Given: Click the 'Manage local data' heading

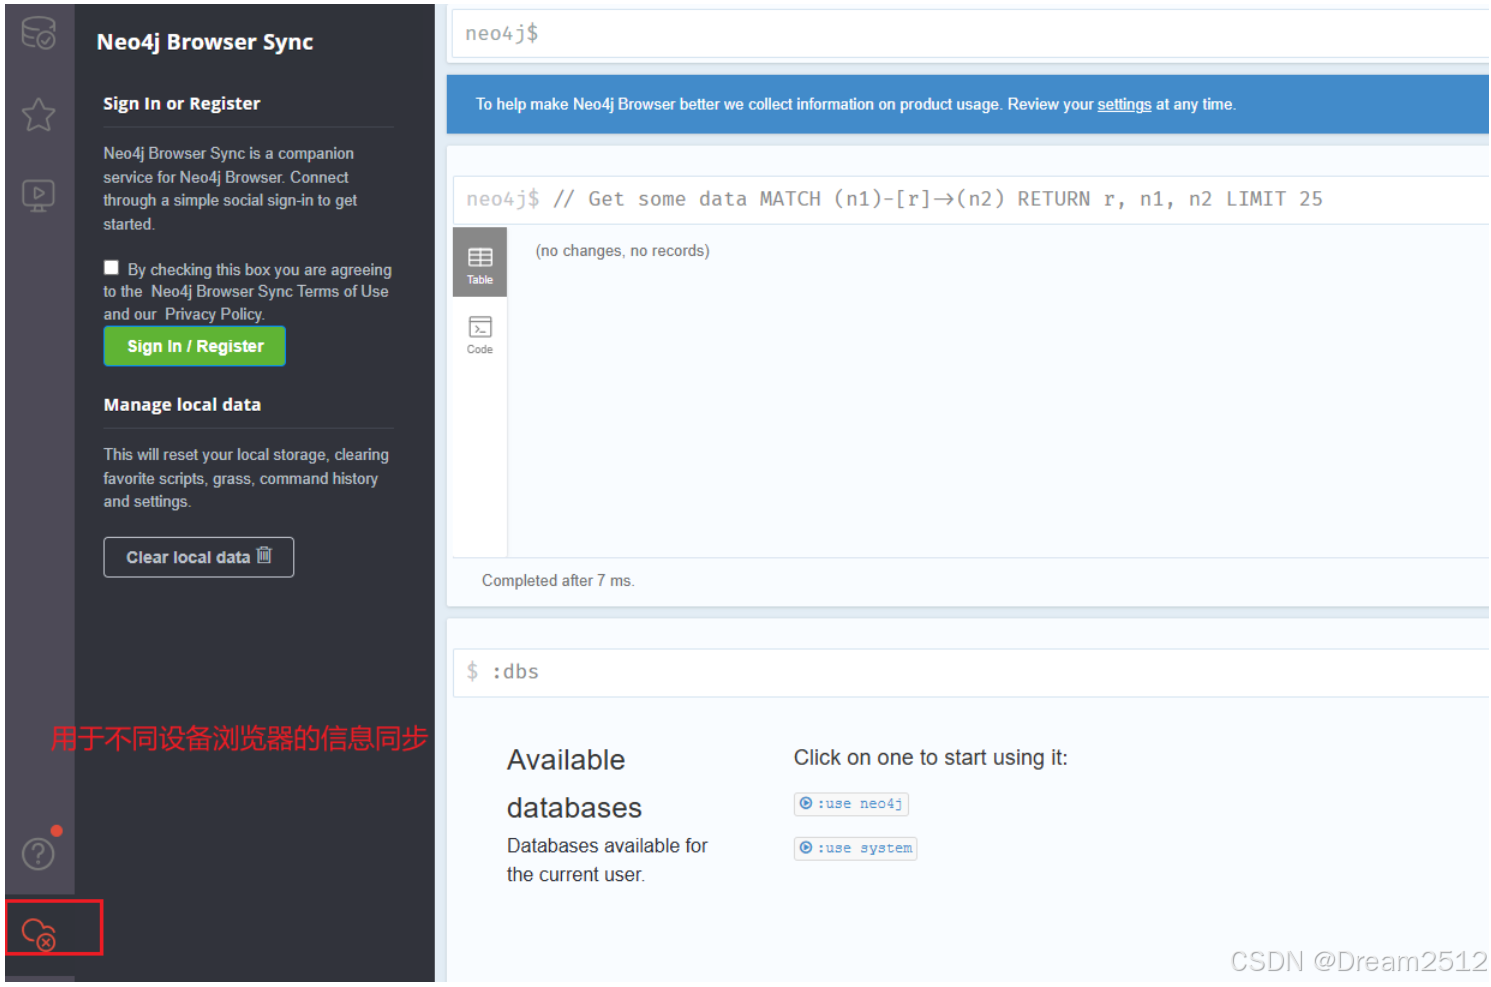Looking at the screenshot, I should (x=182, y=405).
